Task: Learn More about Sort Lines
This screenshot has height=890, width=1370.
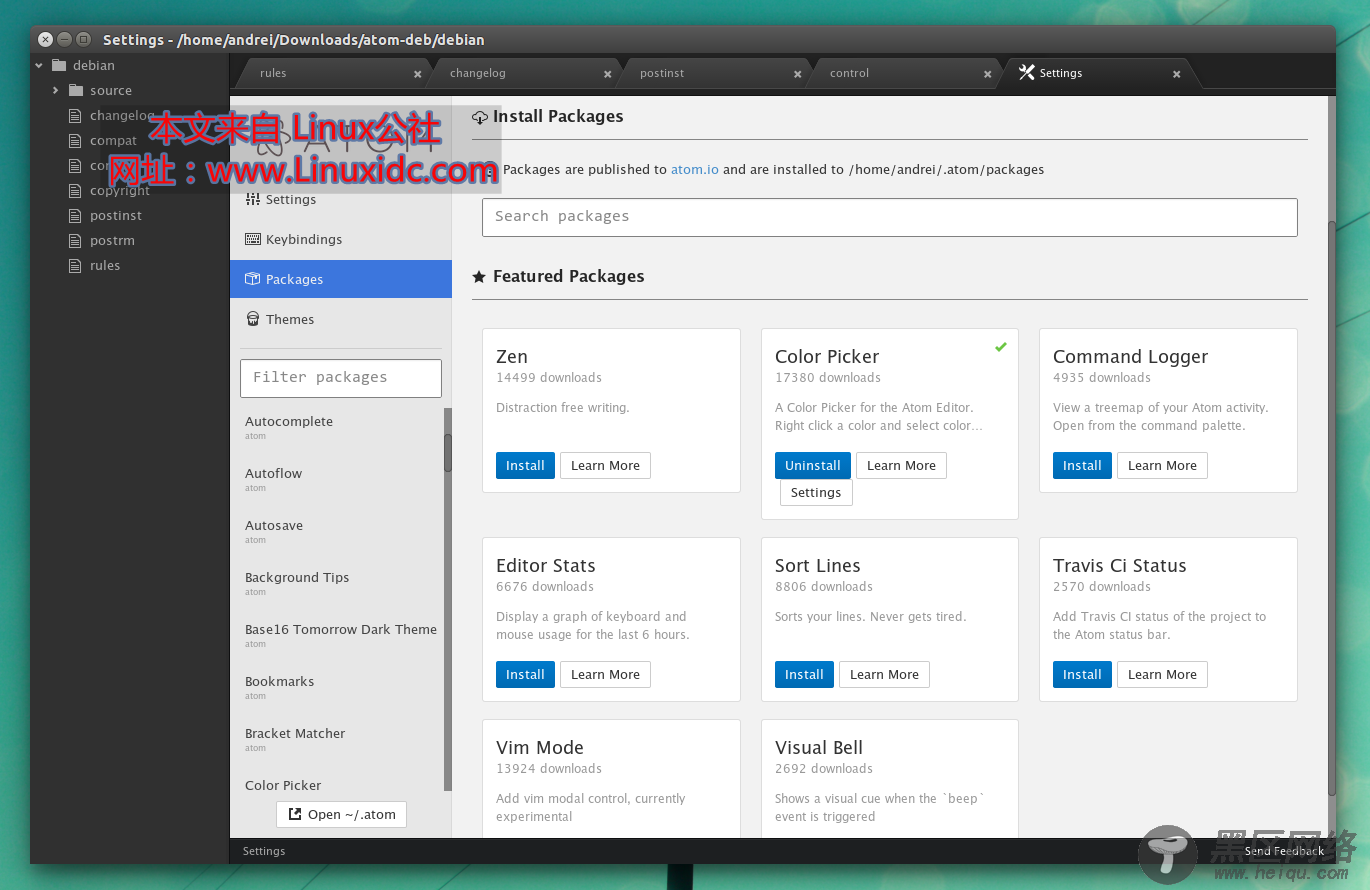Action: (x=884, y=675)
